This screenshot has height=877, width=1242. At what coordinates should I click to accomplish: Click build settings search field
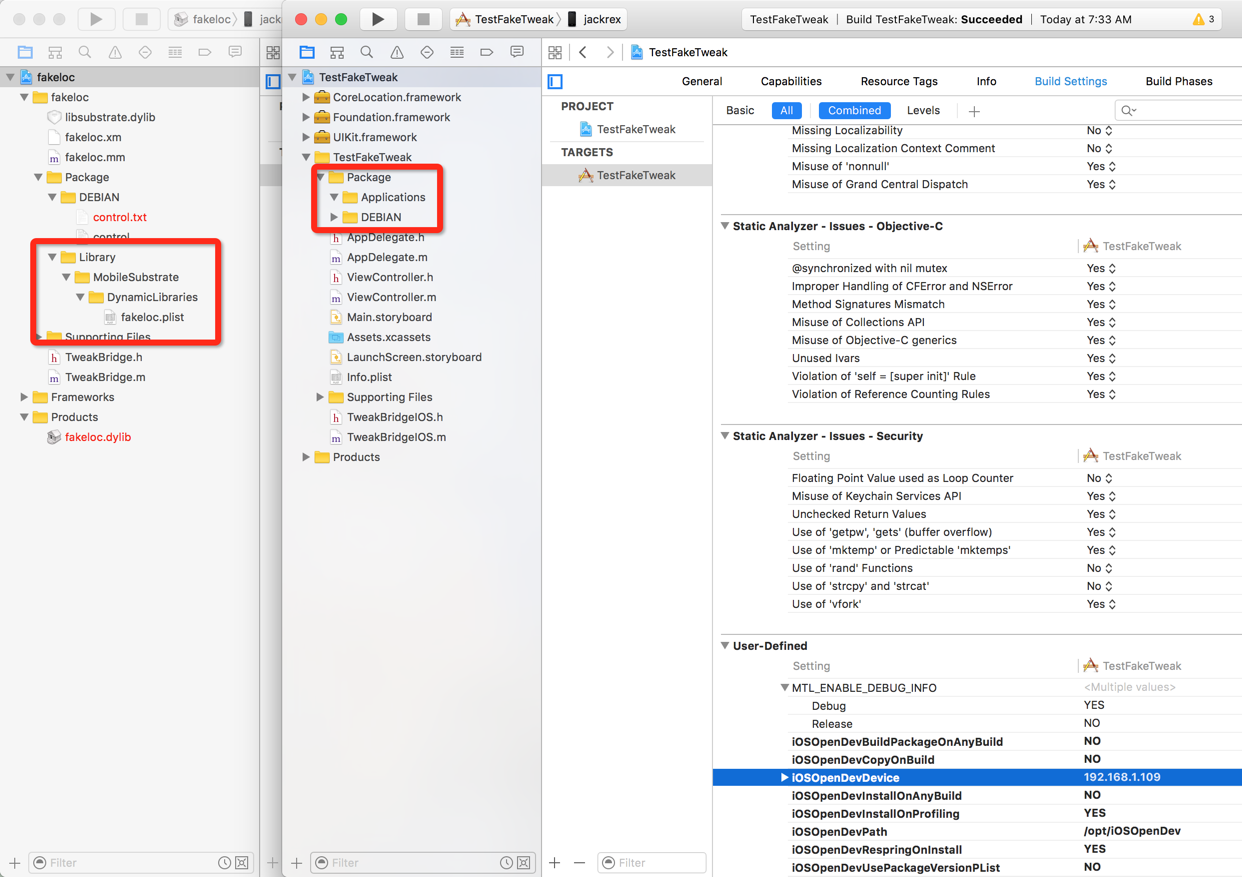[x=1178, y=111]
